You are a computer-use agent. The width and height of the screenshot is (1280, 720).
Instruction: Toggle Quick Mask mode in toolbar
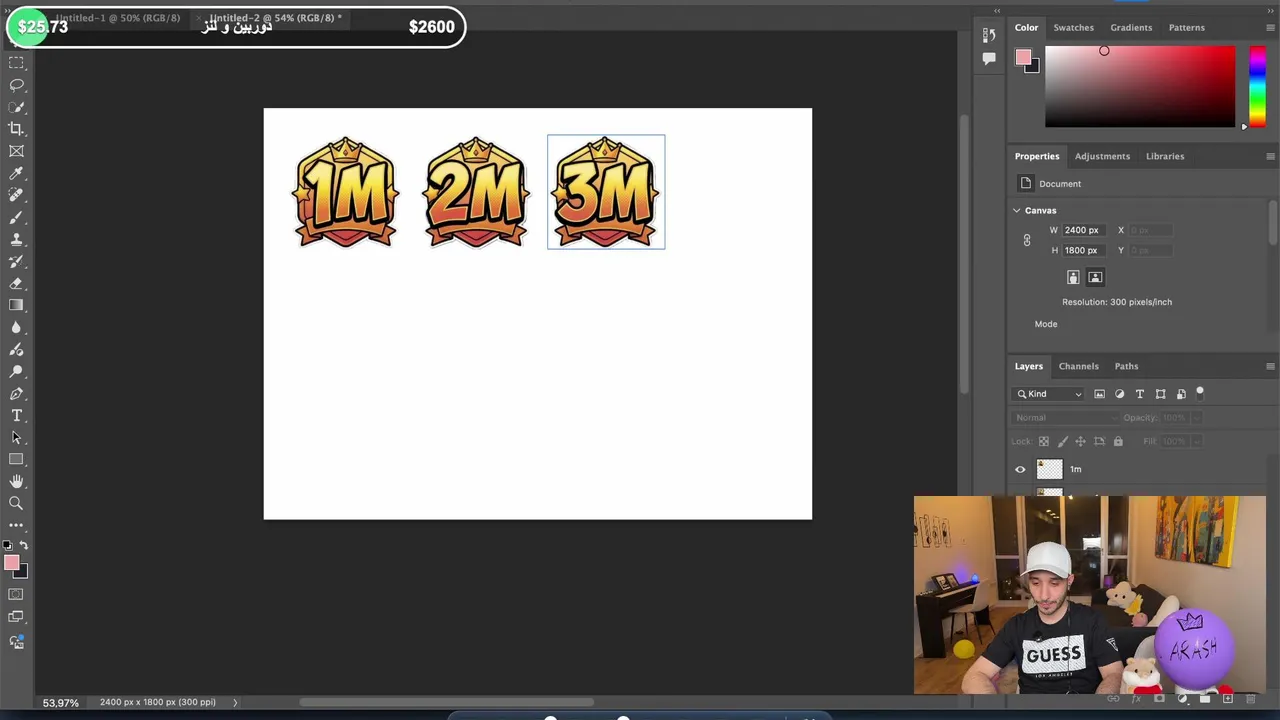coord(16,594)
